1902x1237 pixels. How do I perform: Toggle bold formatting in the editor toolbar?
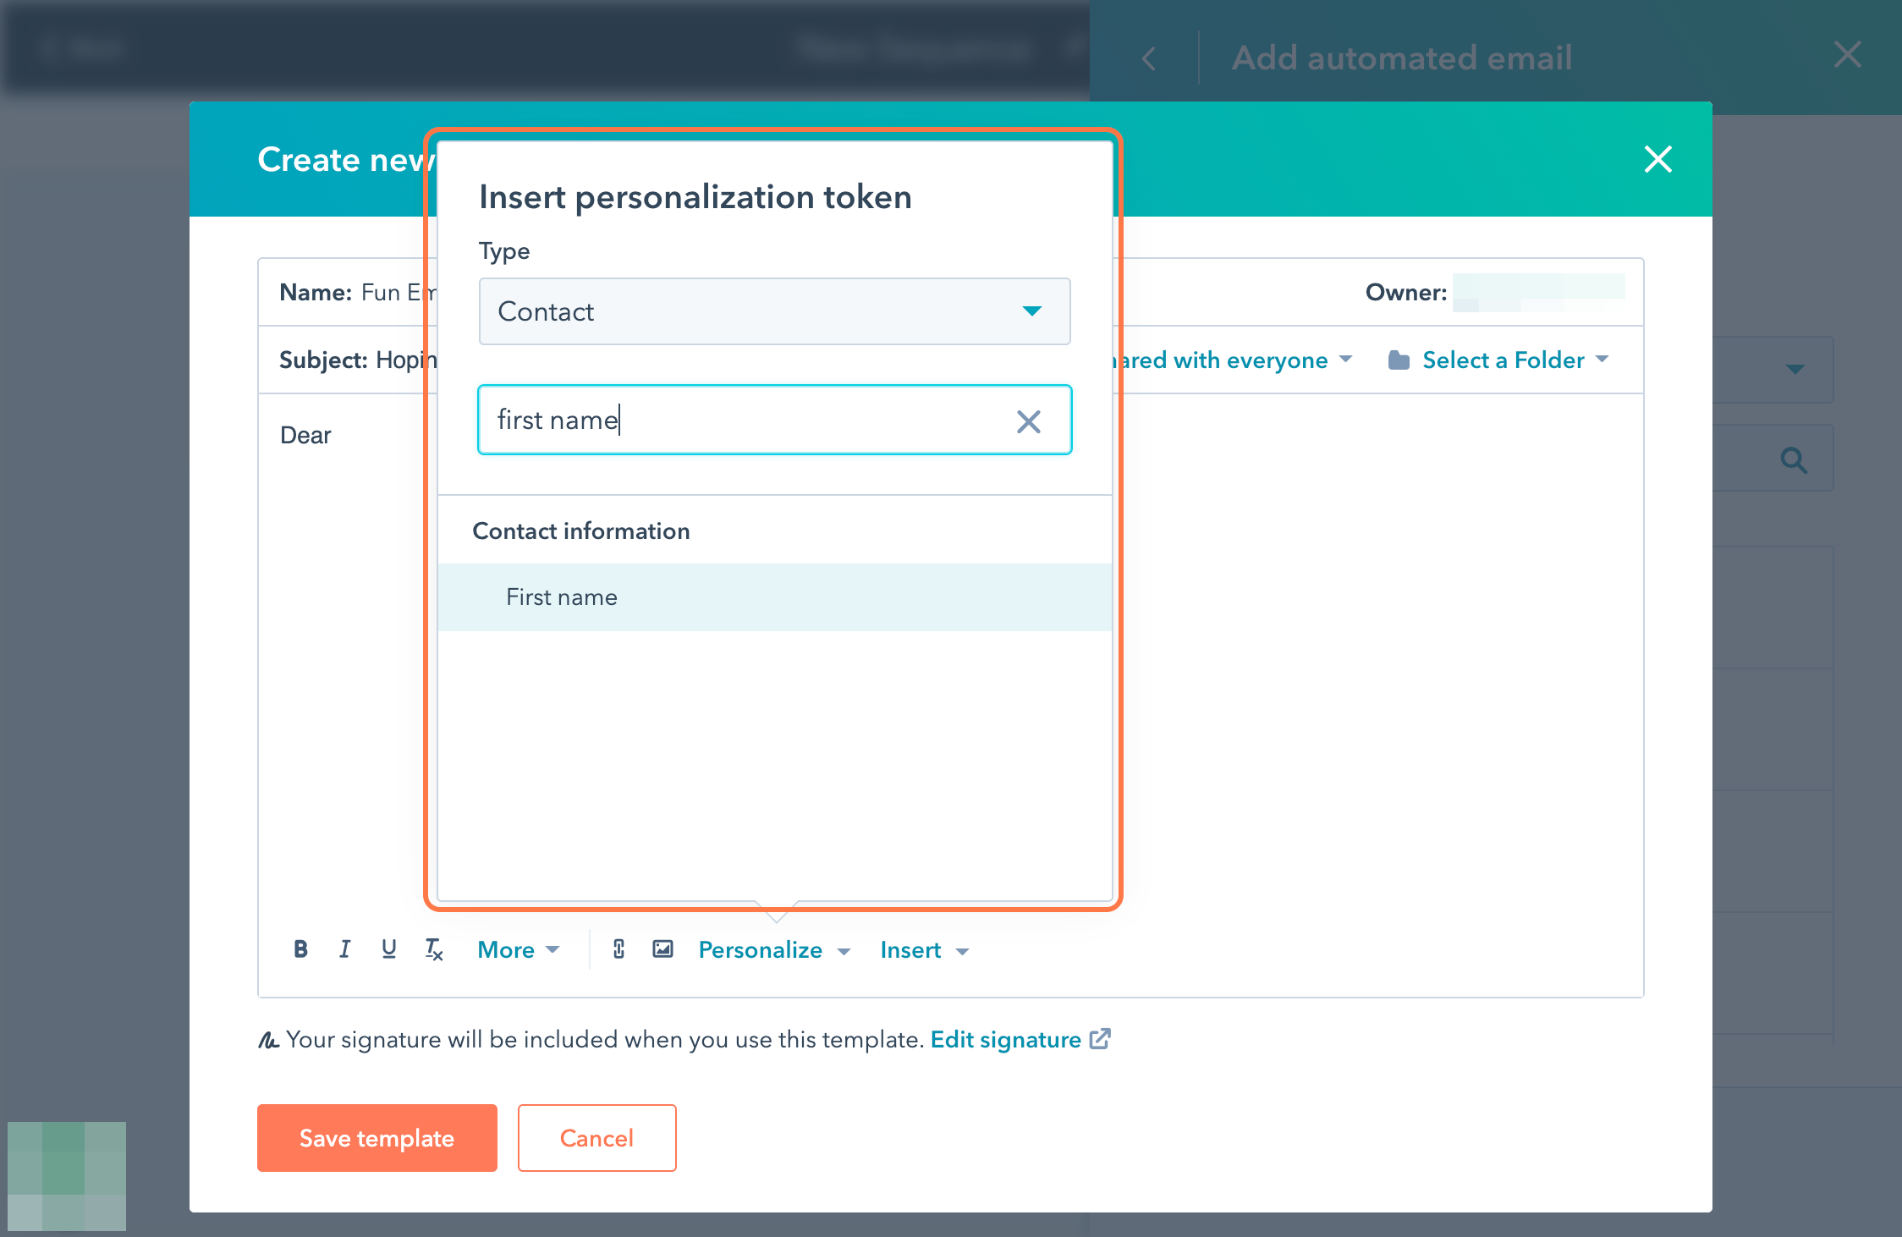(300, 949)
